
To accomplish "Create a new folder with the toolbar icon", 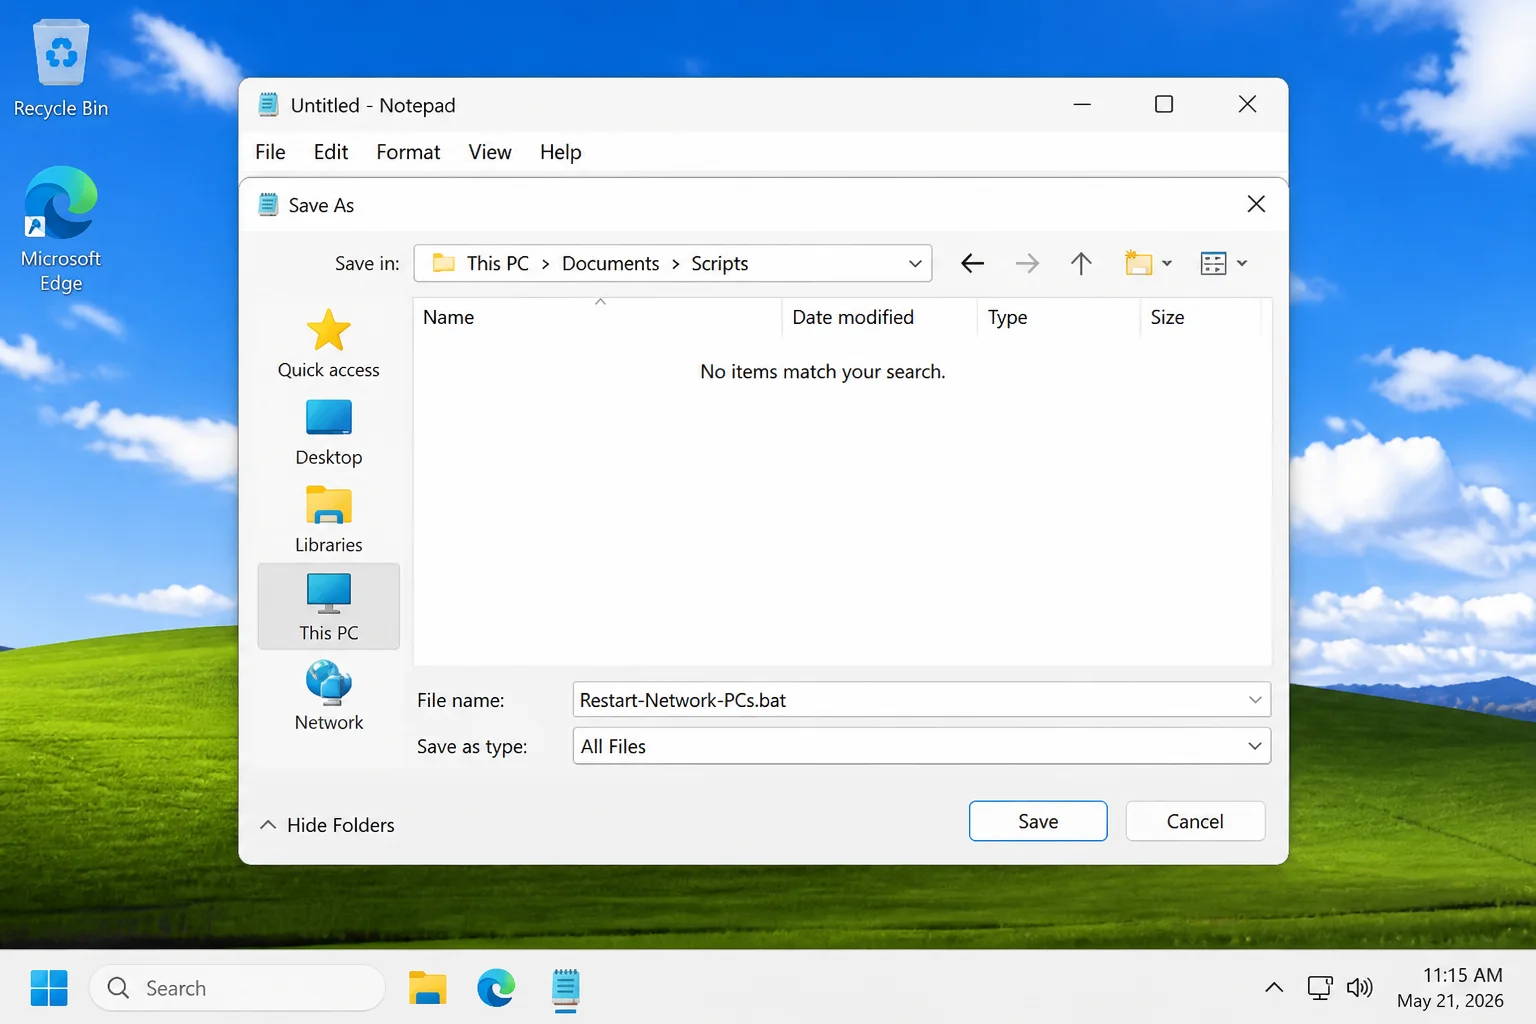I will [1138, 263].
